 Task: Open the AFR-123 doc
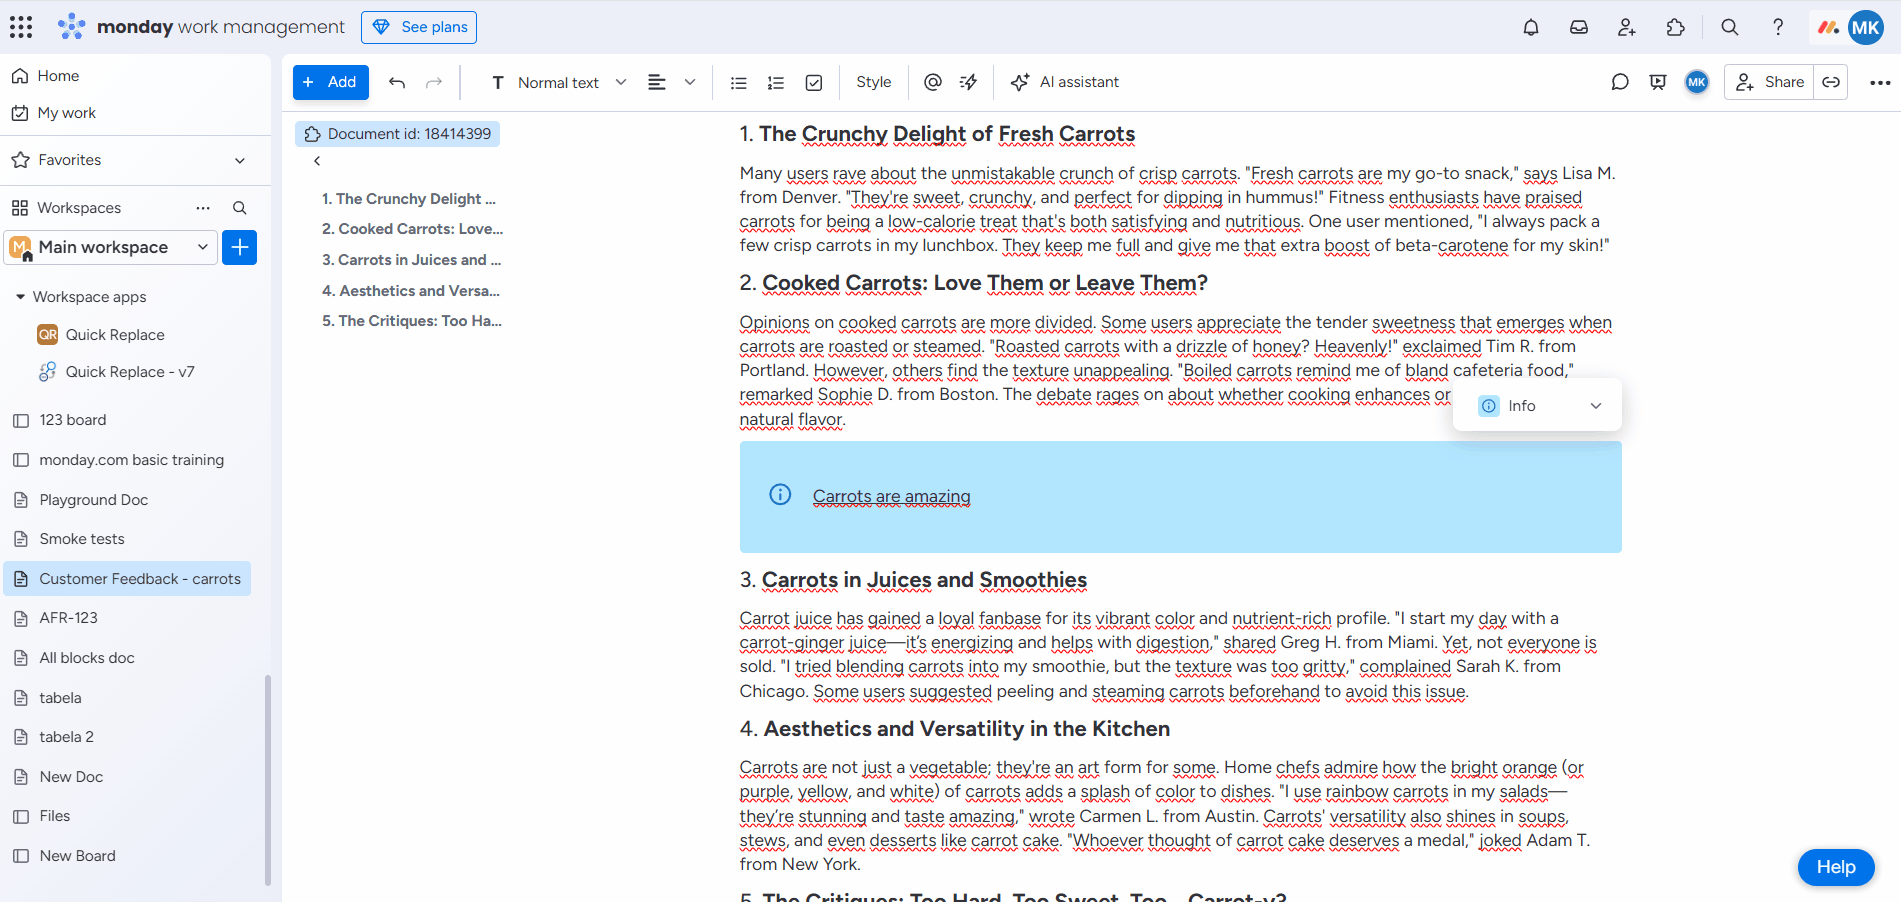68,618
